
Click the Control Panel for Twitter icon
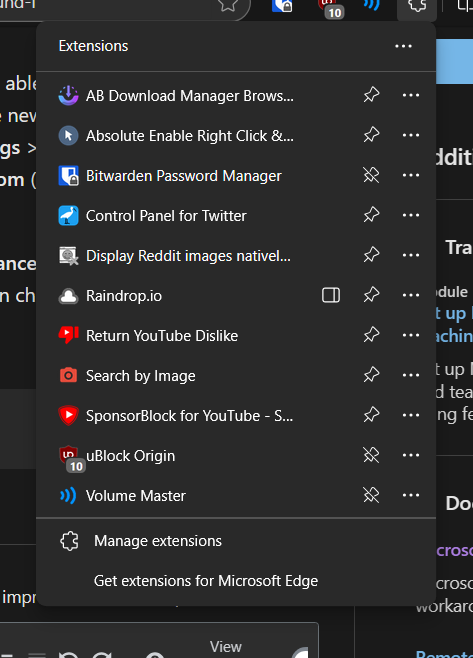tap(68, 216)
